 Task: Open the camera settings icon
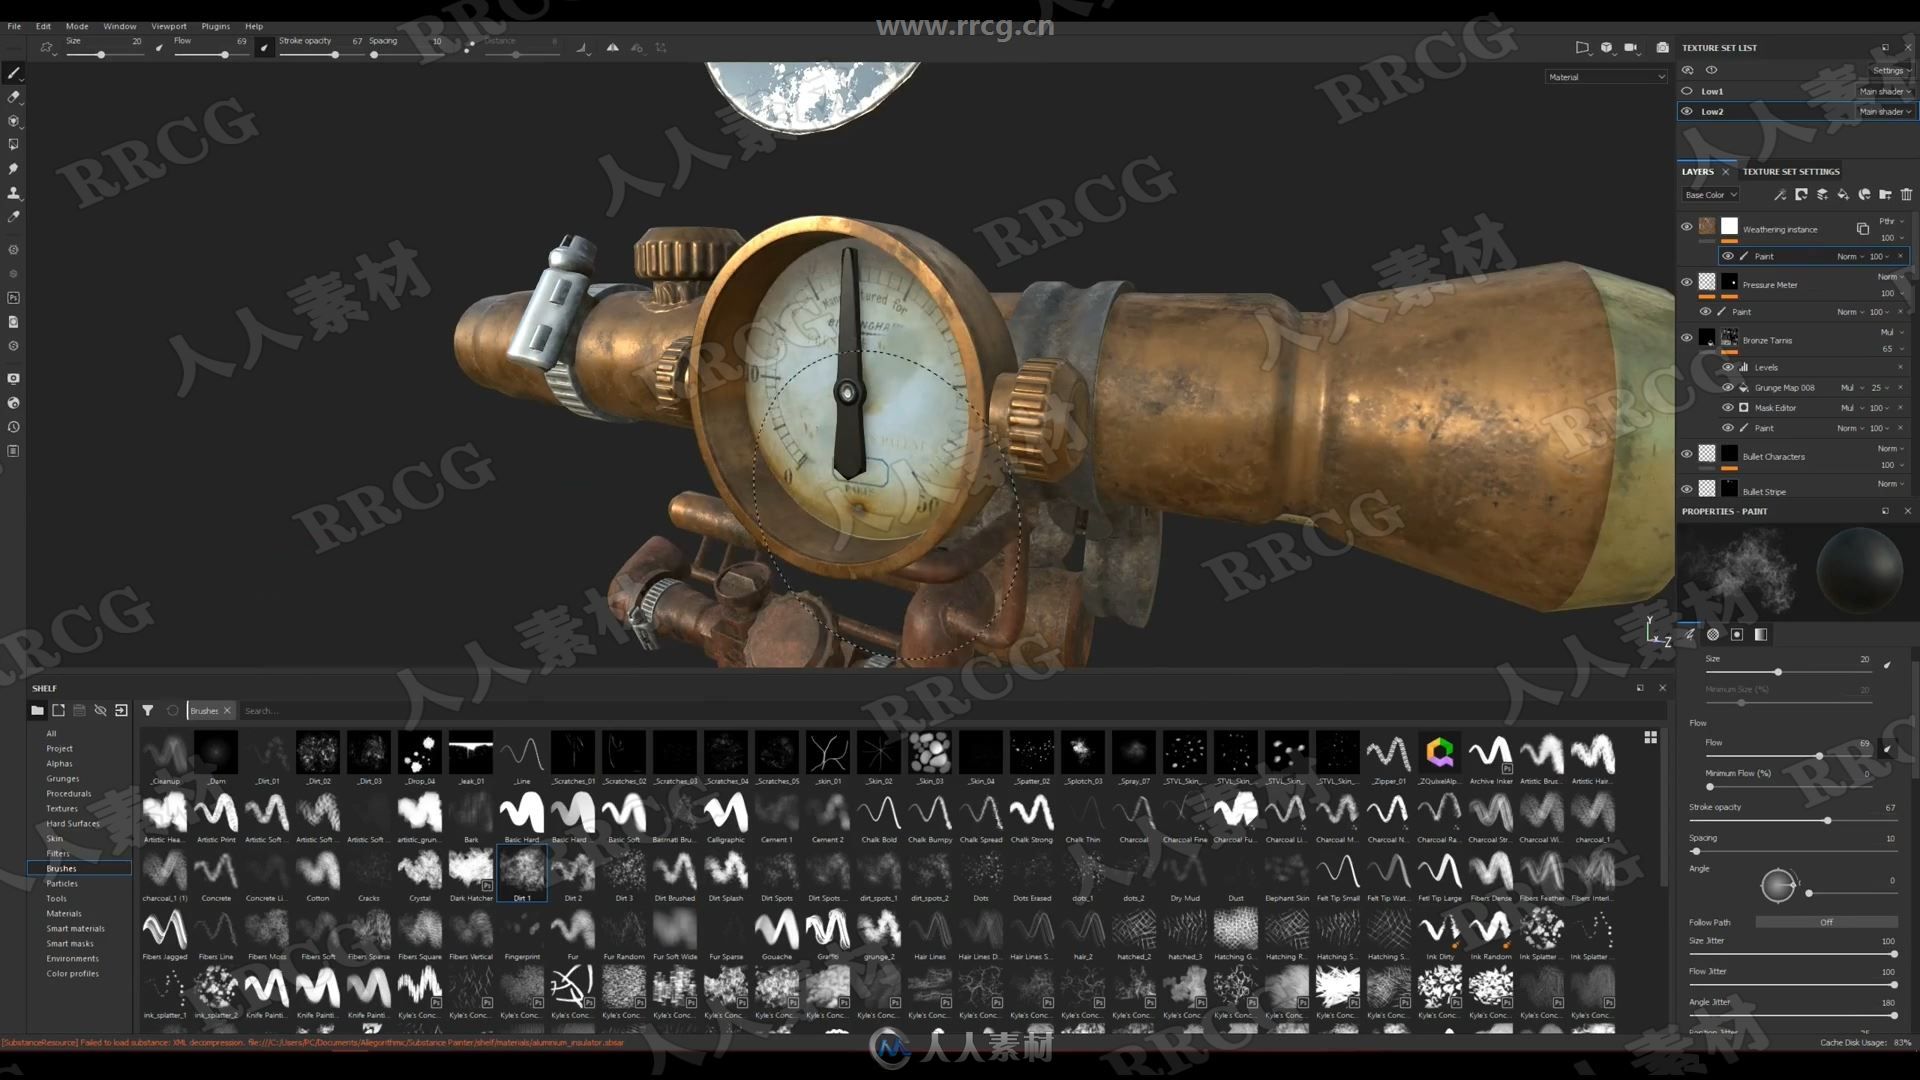(x=1631, y=47)
